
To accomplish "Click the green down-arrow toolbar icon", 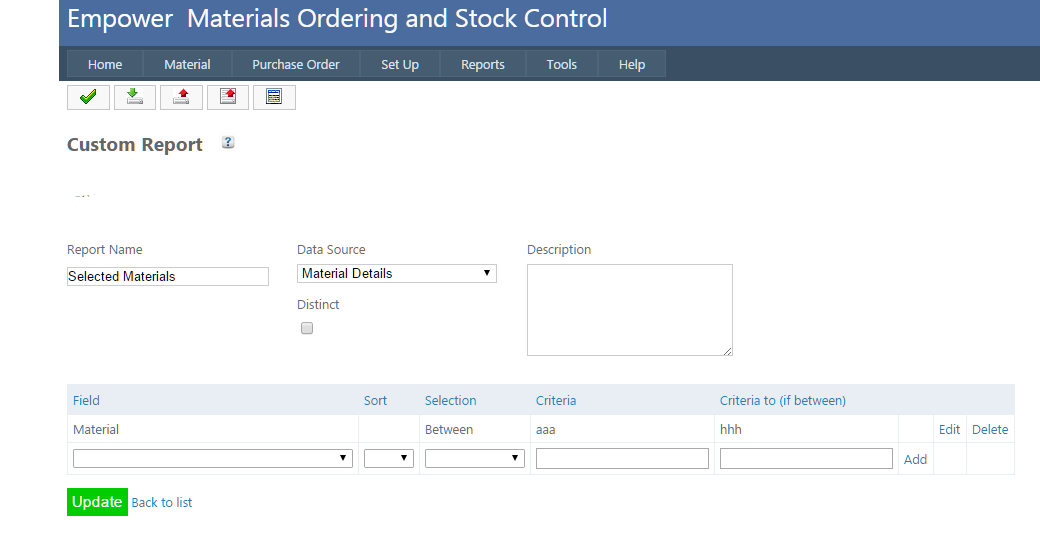I will 135,97.
